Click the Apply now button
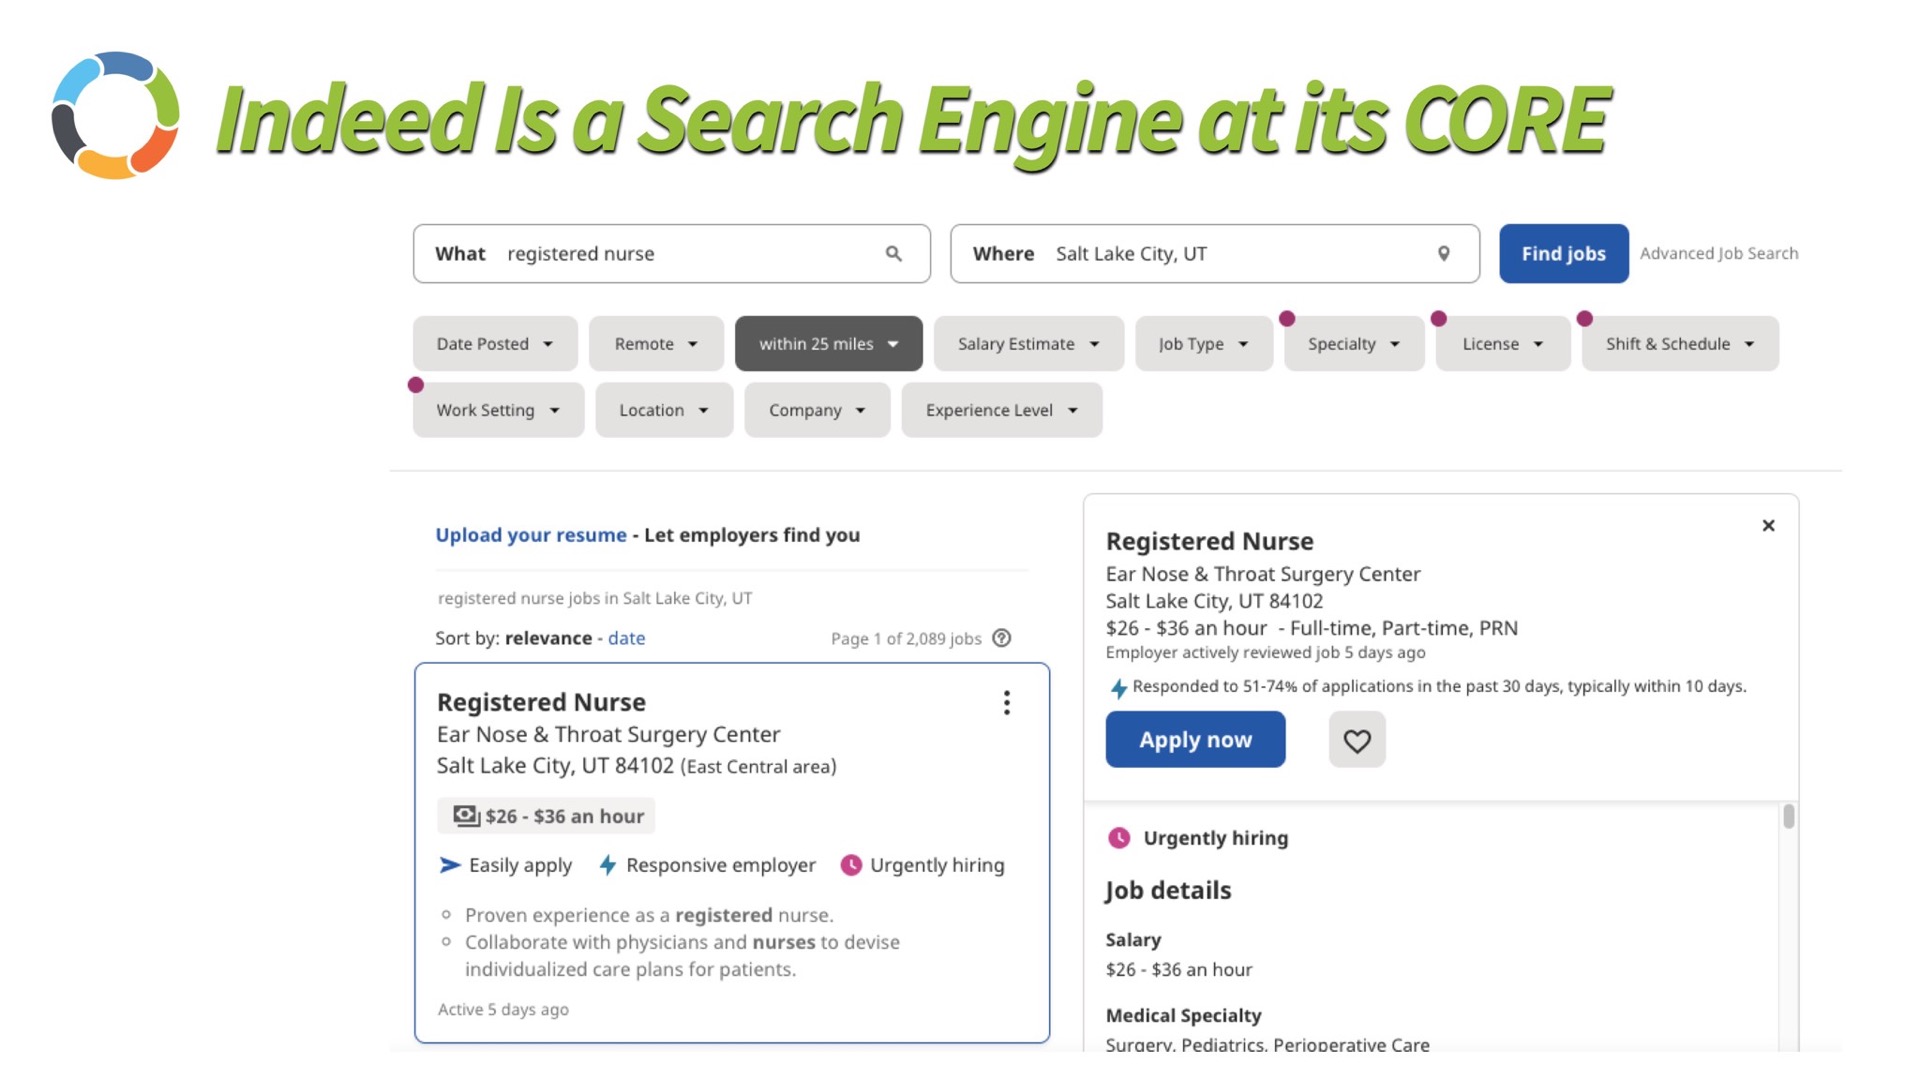The width and height of the screenshot is (1920, 1080). (x=1195, y=740)
